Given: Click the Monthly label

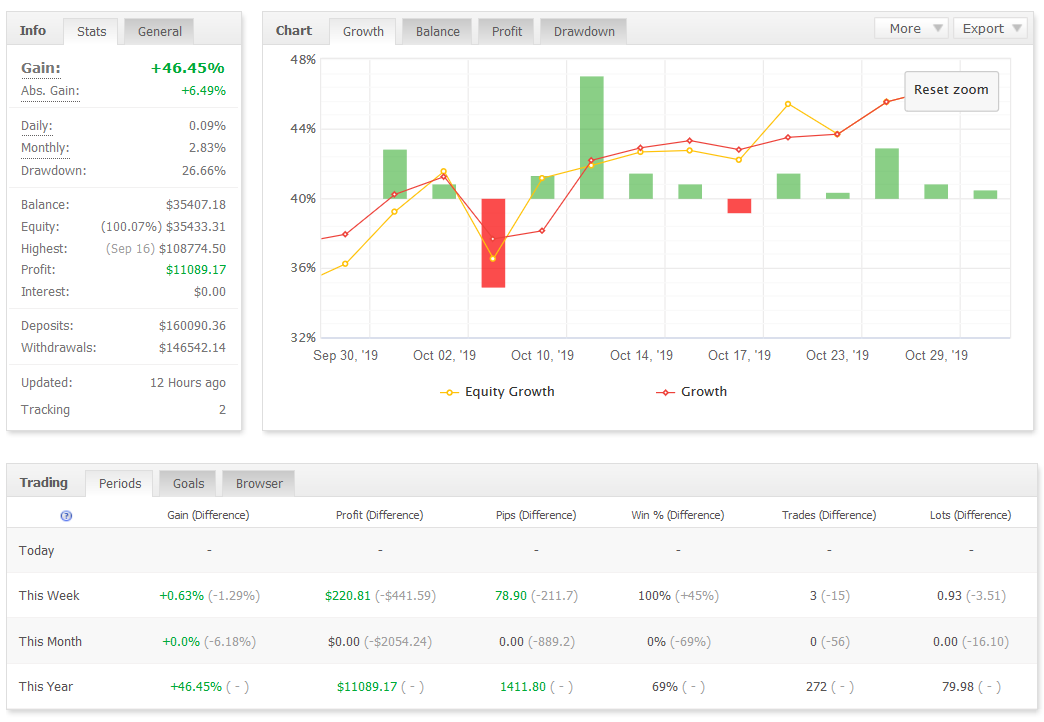Looking at the screenshot, I should click(45, 148).
